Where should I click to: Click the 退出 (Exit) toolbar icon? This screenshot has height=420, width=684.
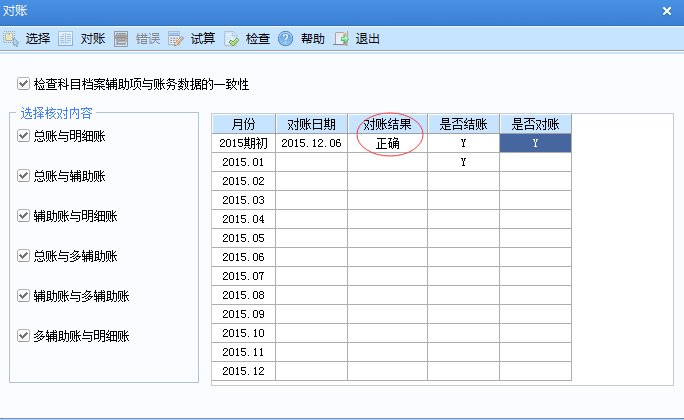(x=341, y=39)
